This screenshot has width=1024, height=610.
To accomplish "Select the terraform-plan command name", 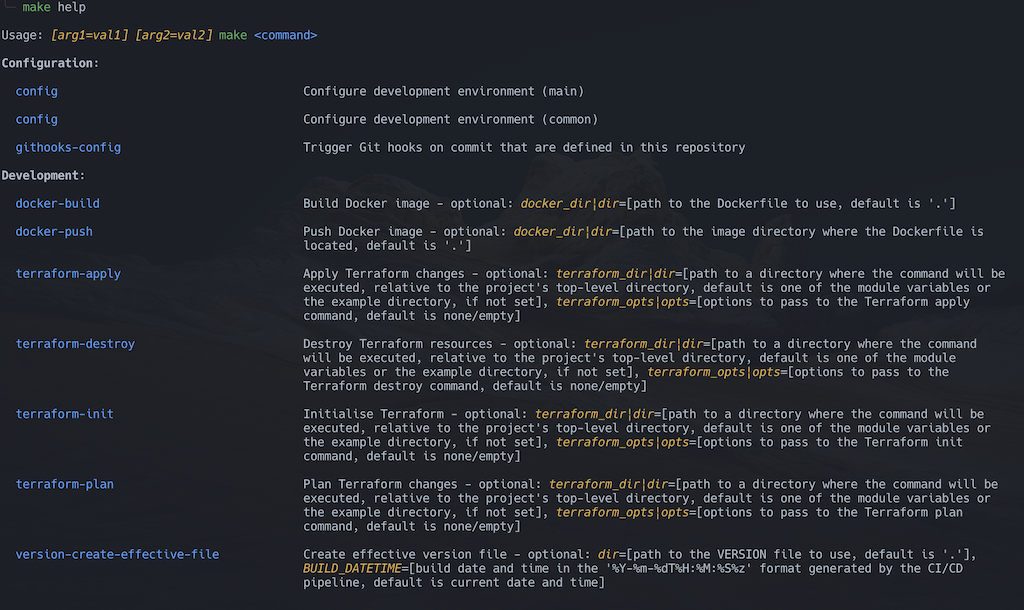I will point(65,484).
